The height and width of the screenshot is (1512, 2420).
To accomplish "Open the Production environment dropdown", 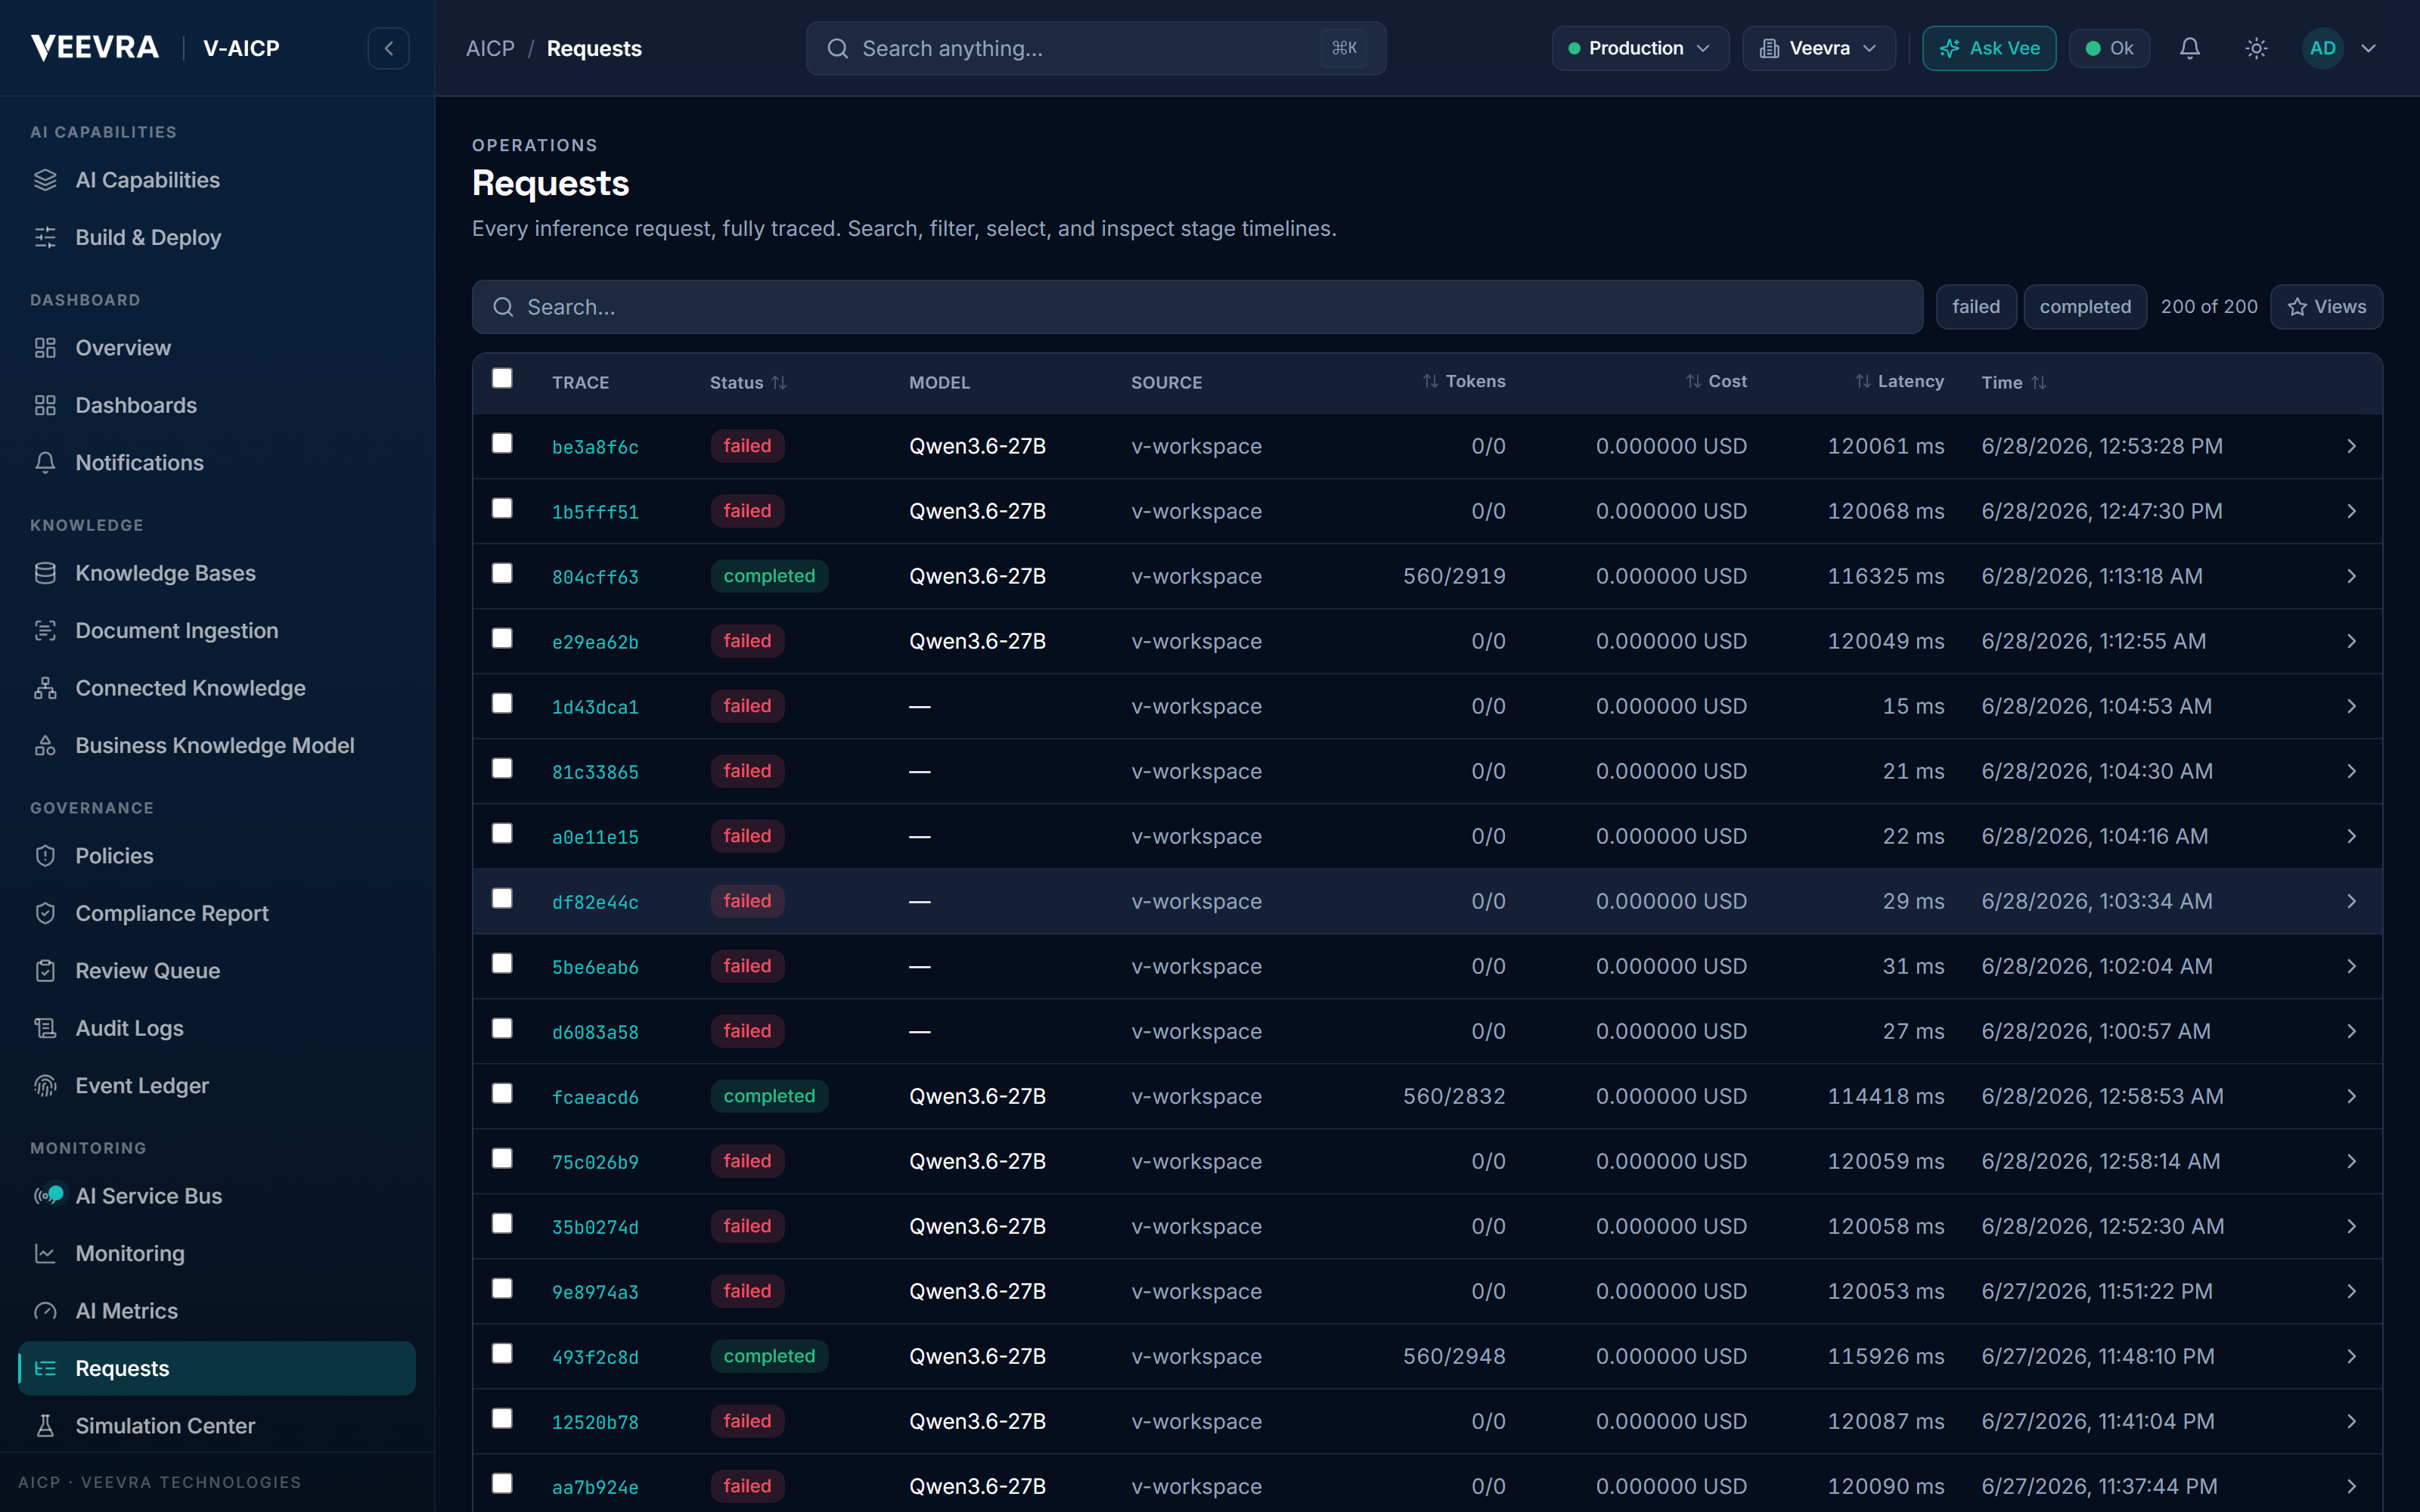I will [1640, 48].
